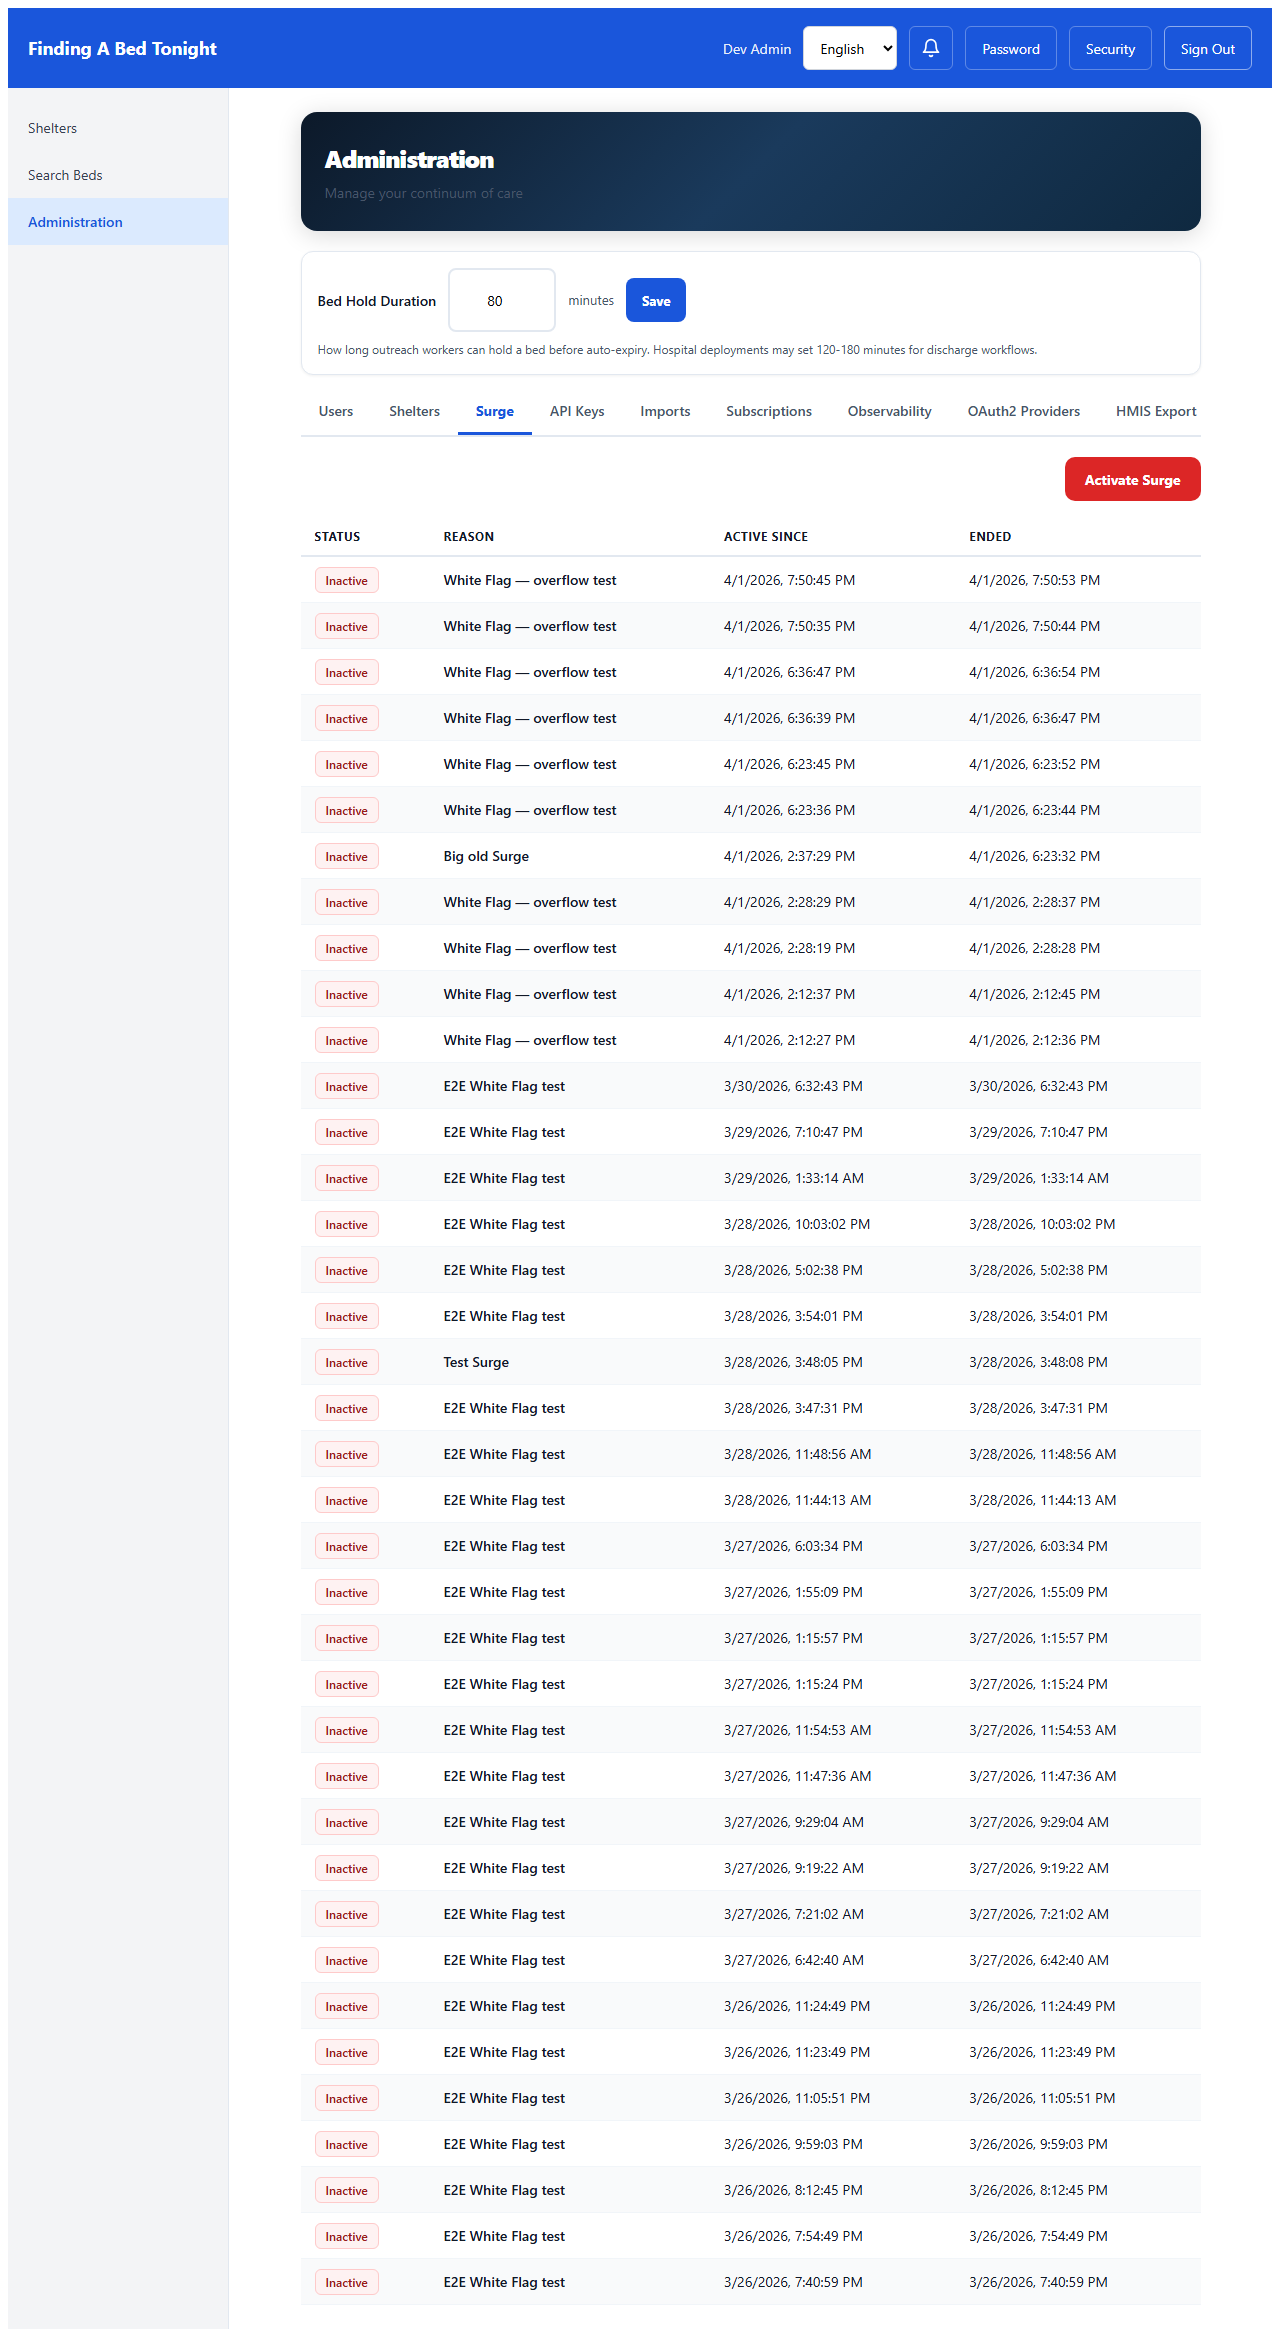Click the Password button
1280x2337 pixels.
point(1010,48)
